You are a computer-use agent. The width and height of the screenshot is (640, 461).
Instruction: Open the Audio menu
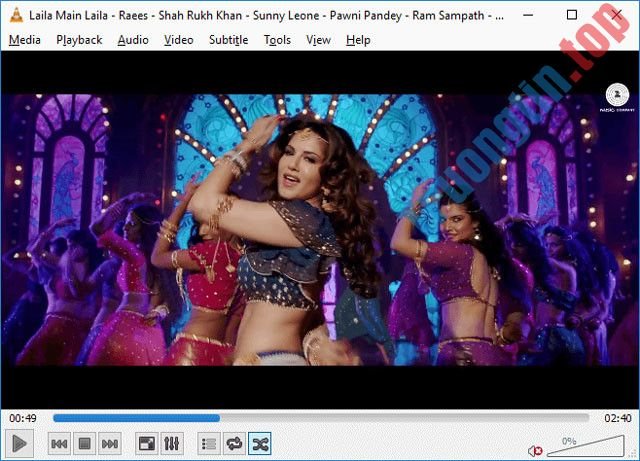[x=133, y=40]
